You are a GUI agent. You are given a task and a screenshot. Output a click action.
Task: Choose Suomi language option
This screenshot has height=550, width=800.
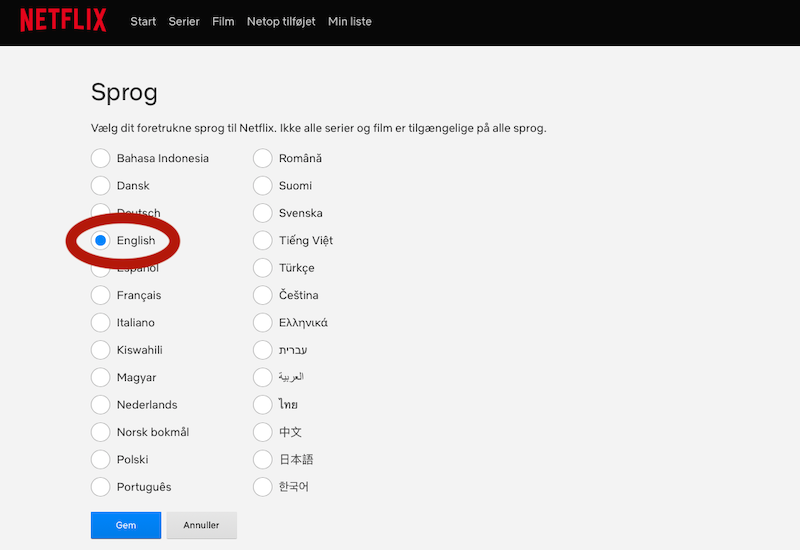263,186
